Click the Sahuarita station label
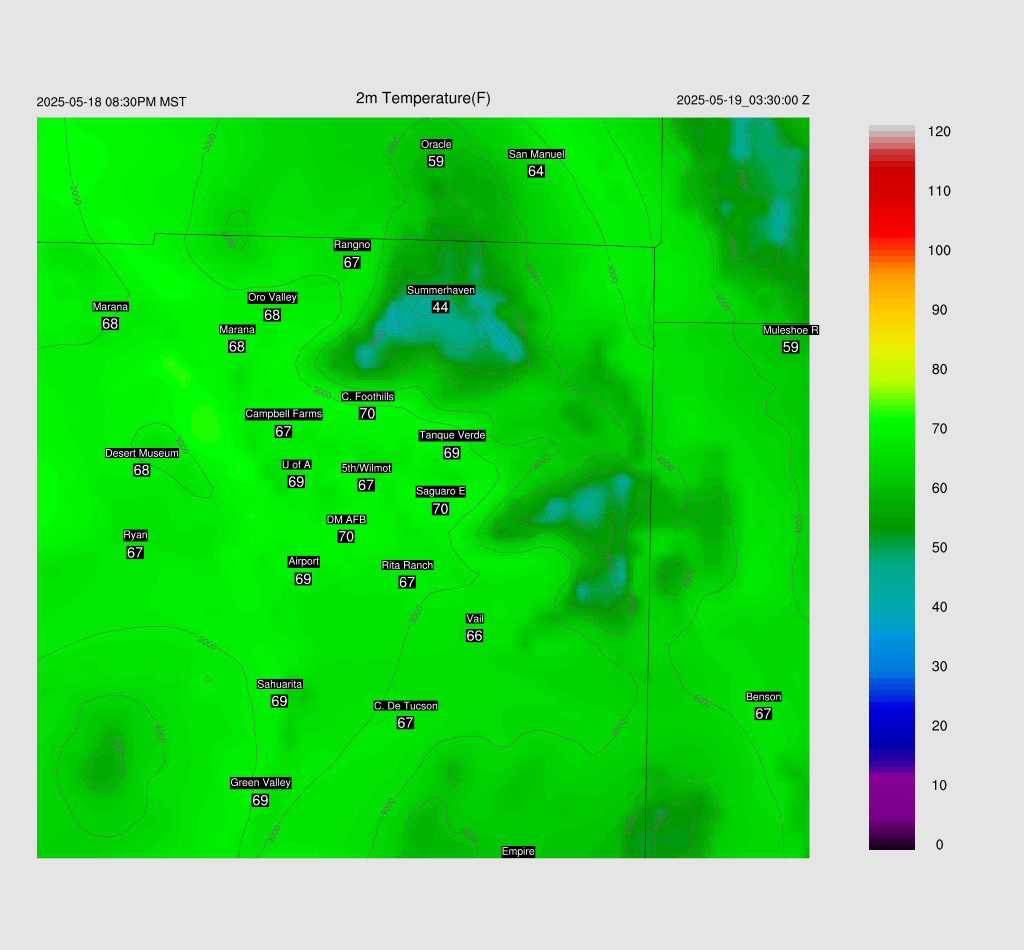1024x950 pixels. 280,684
